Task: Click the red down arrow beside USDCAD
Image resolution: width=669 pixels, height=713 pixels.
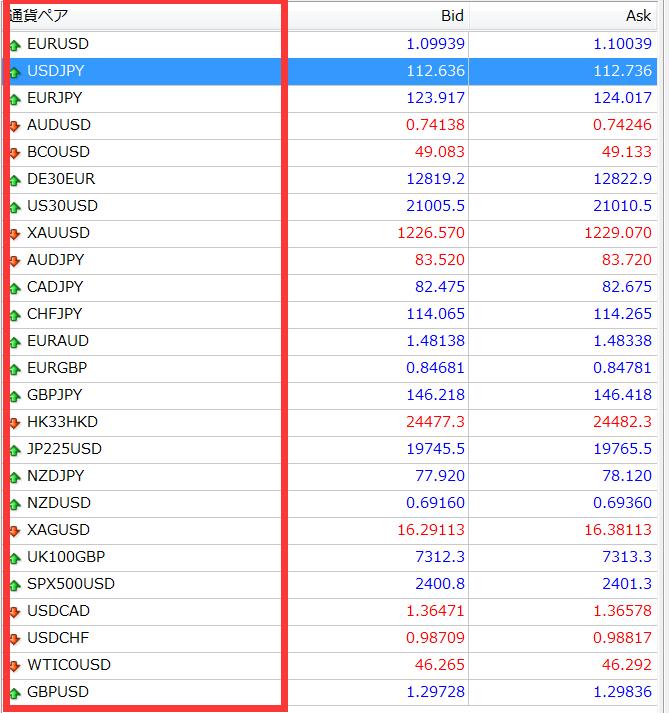Action: pos(15,612)
